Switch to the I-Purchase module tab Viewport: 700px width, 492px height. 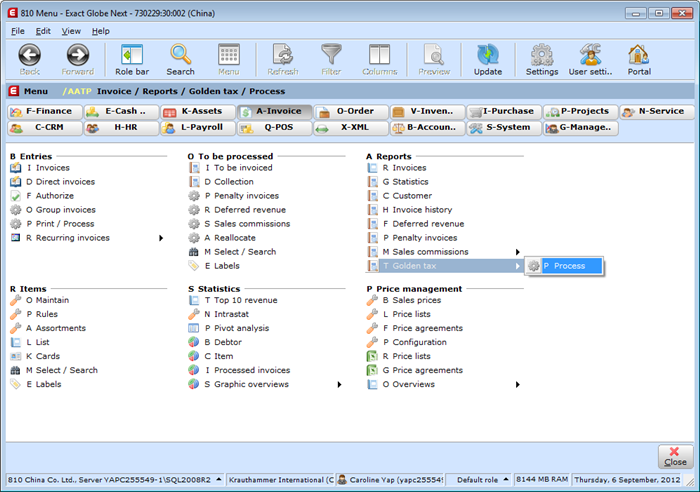(504, 112)
